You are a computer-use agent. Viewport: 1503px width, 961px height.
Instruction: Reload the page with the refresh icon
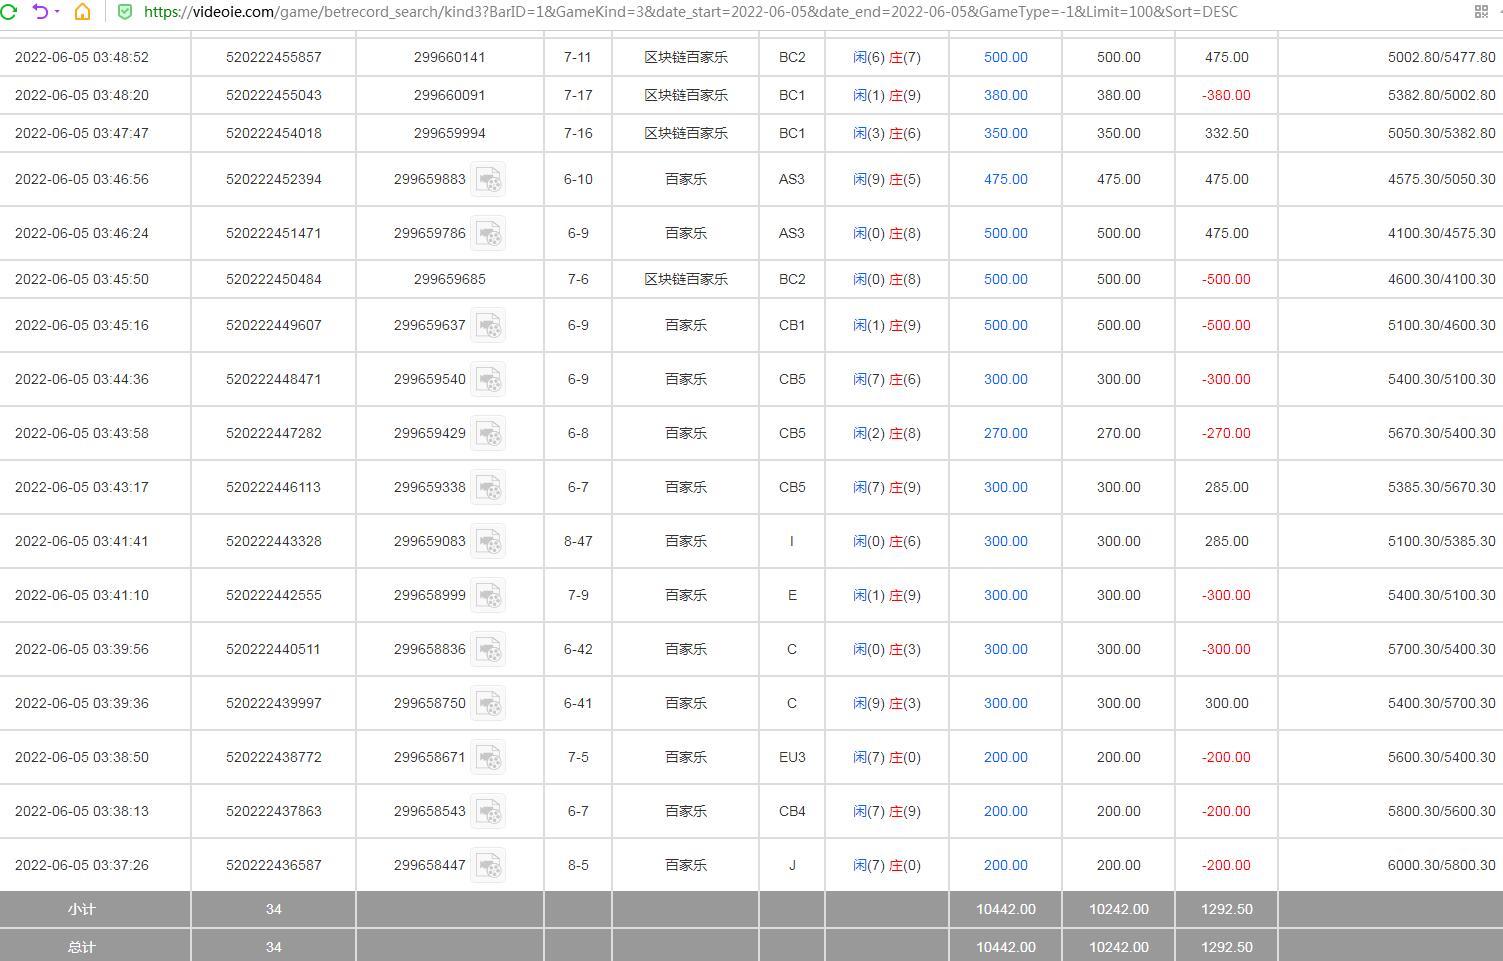(9, 12)
